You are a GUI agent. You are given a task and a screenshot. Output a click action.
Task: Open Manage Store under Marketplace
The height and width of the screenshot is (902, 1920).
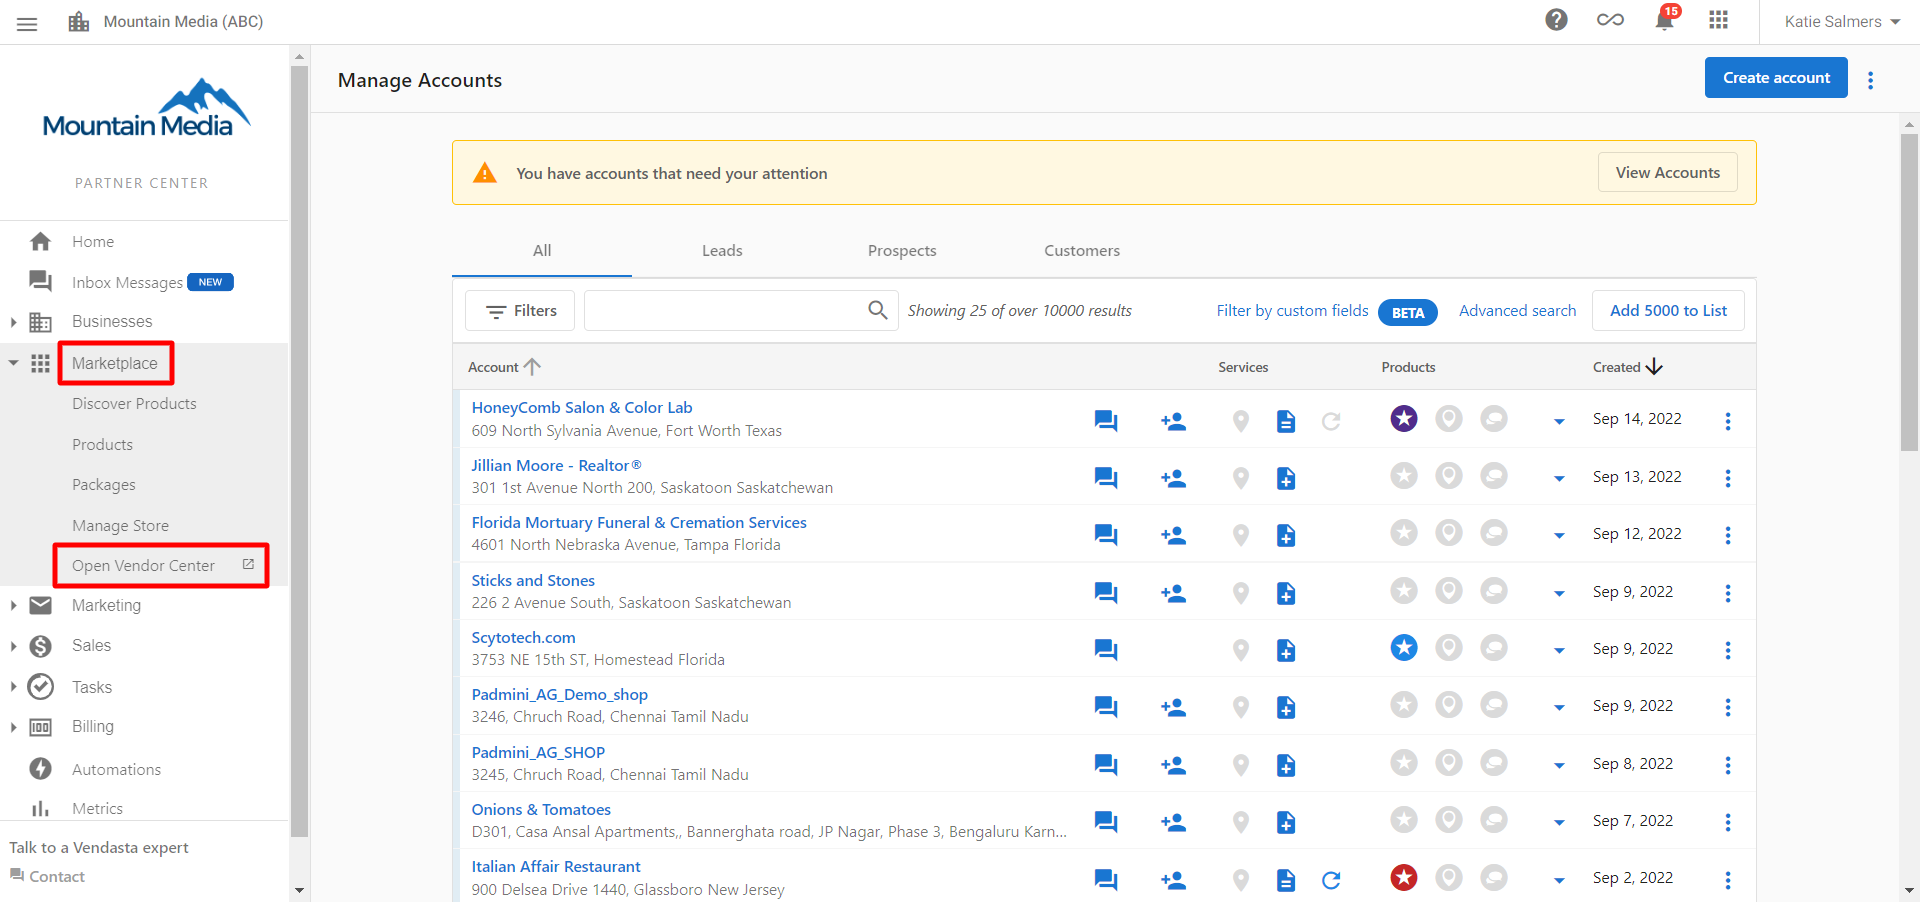click(120, 526)
